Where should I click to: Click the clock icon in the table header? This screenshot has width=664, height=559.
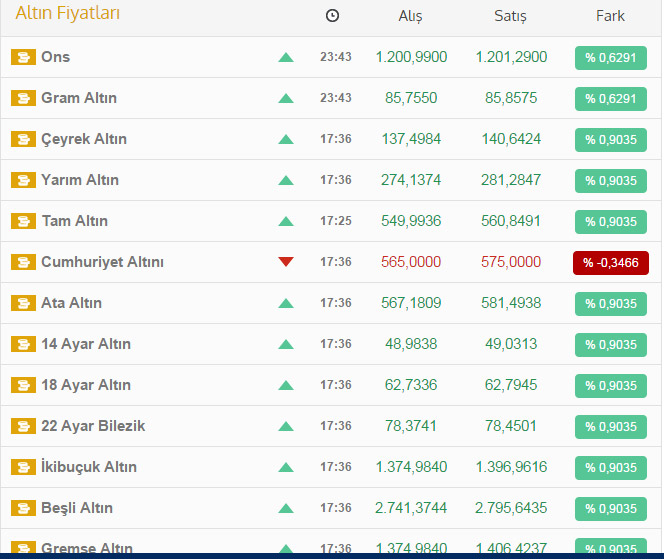coord(332,16)
